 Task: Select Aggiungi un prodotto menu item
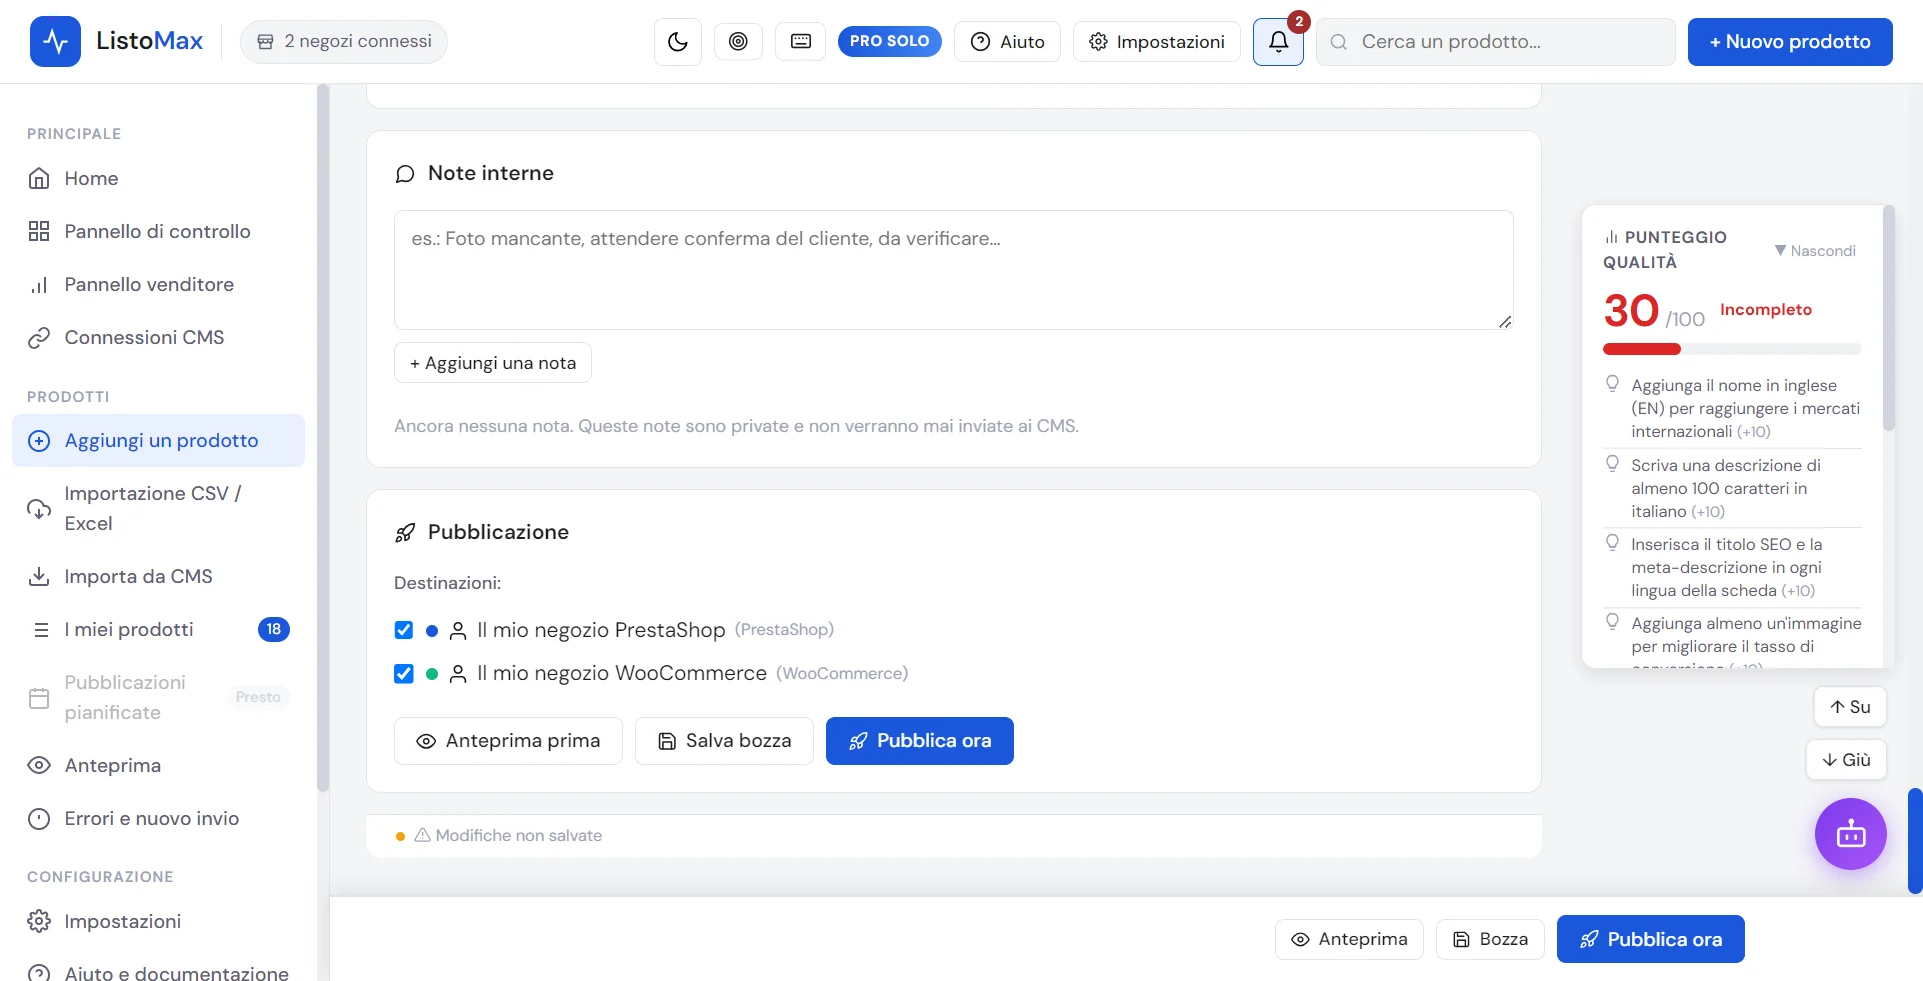coord(158,441)
